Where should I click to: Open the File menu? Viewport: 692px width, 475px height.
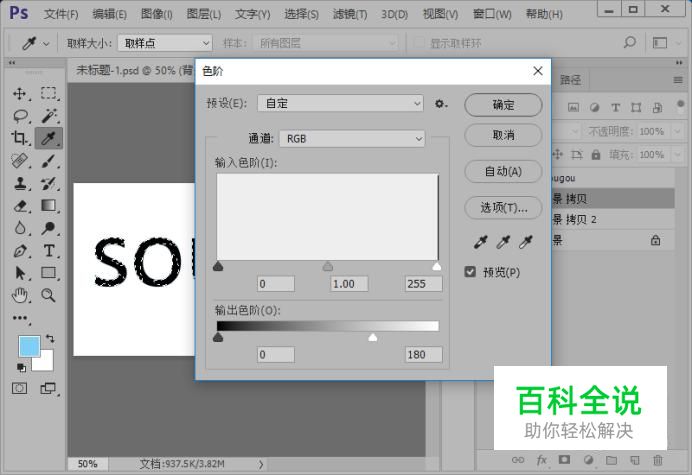click(x=61, y=14)
